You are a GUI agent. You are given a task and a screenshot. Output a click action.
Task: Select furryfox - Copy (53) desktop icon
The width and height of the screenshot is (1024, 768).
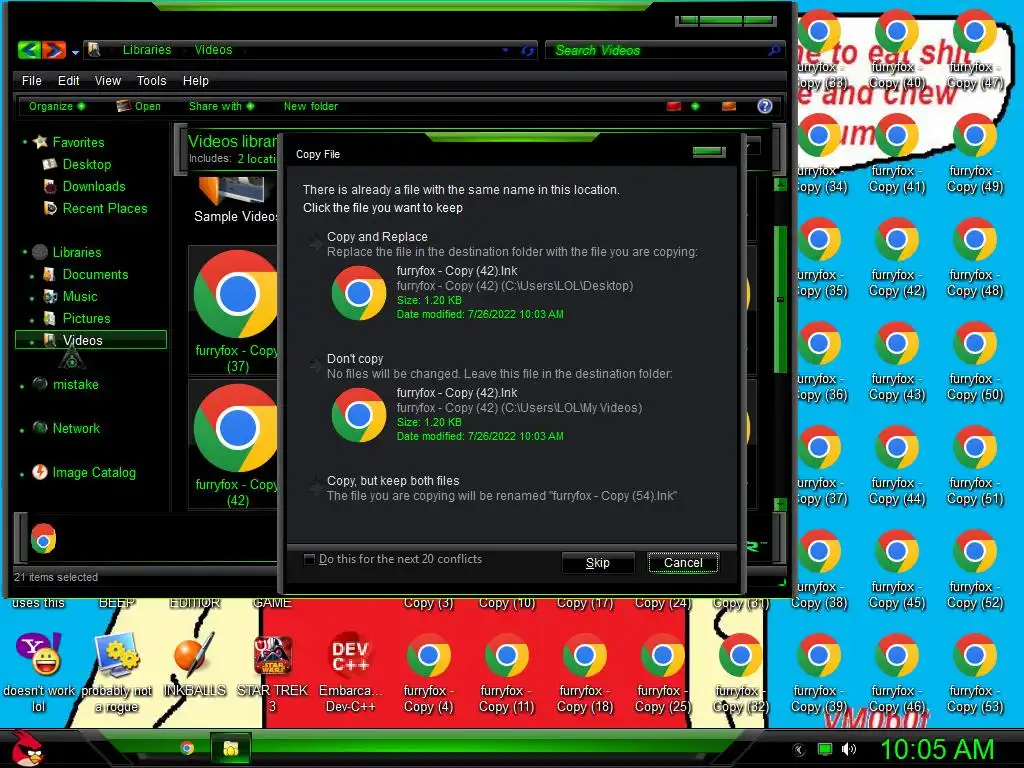click(974, 673)
